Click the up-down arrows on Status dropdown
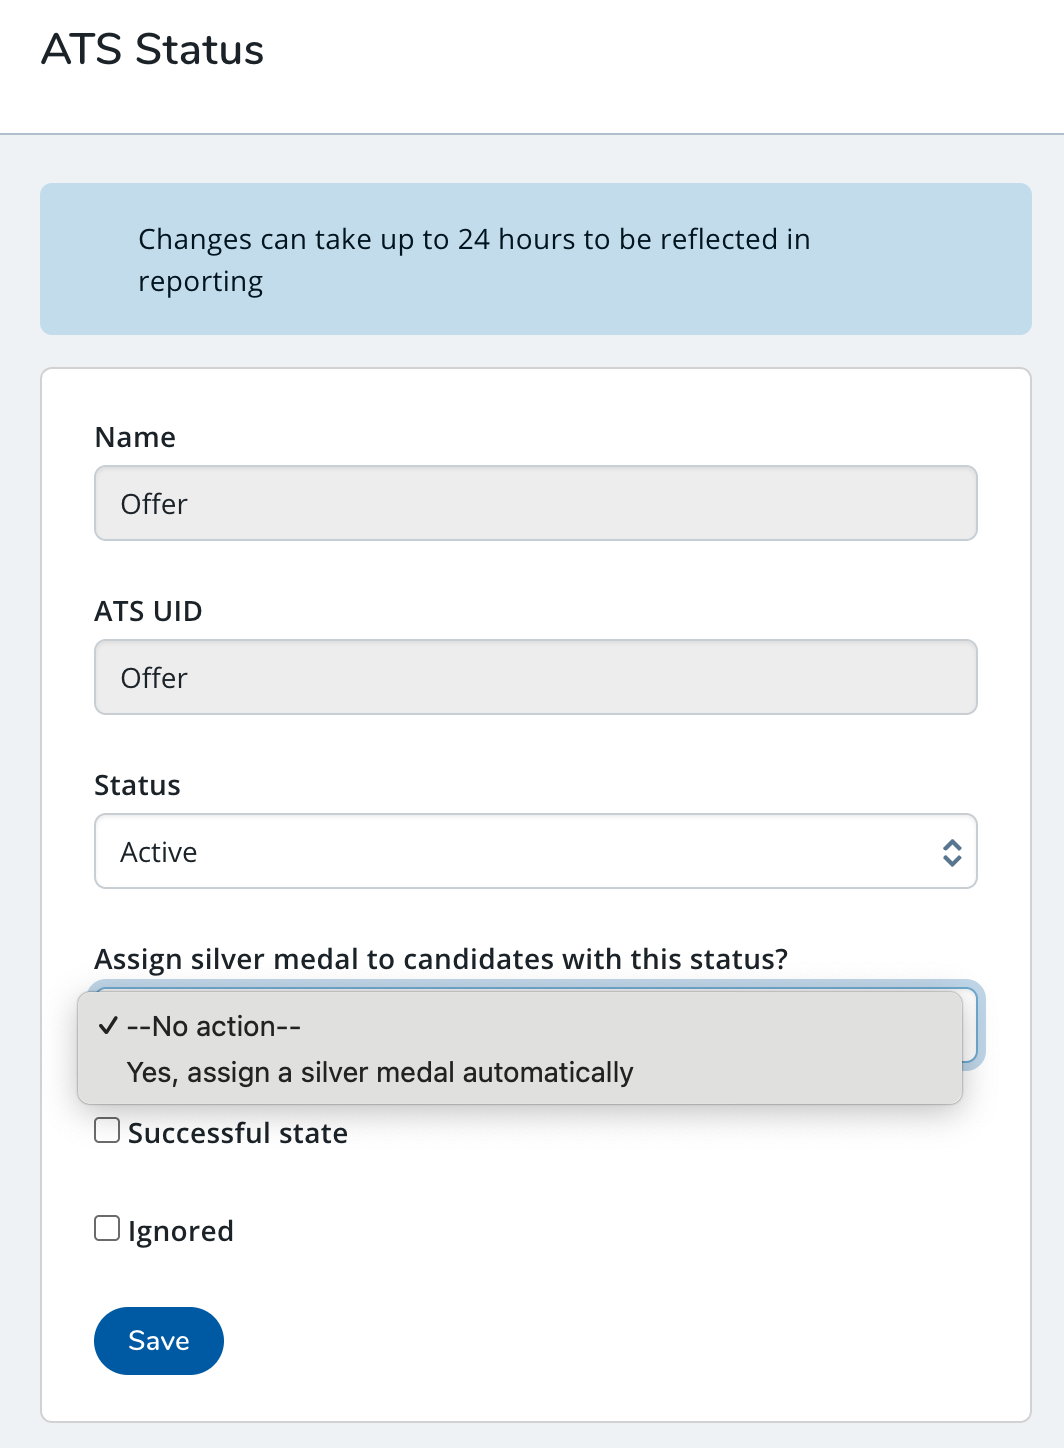The width and height of the screenshot is (1064, 1448). 952,852
